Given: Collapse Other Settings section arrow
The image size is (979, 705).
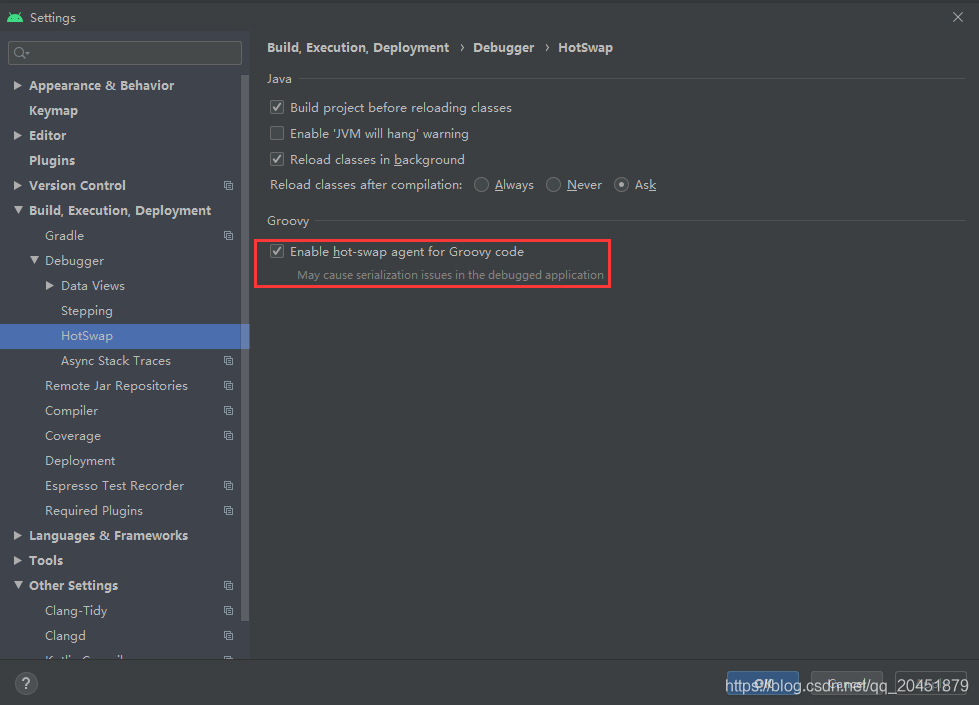Looking at the screenshot, I should click(x=18, y=585).
